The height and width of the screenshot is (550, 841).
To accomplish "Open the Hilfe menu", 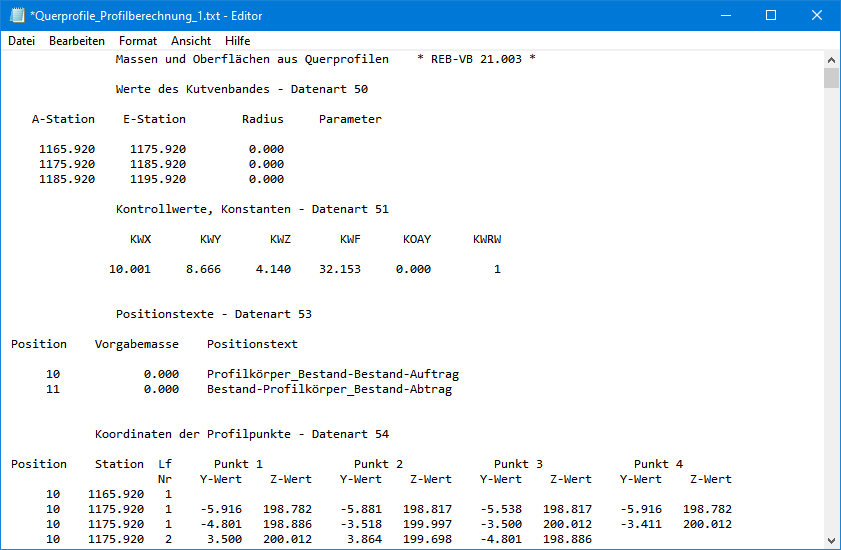I will [238, 41].
